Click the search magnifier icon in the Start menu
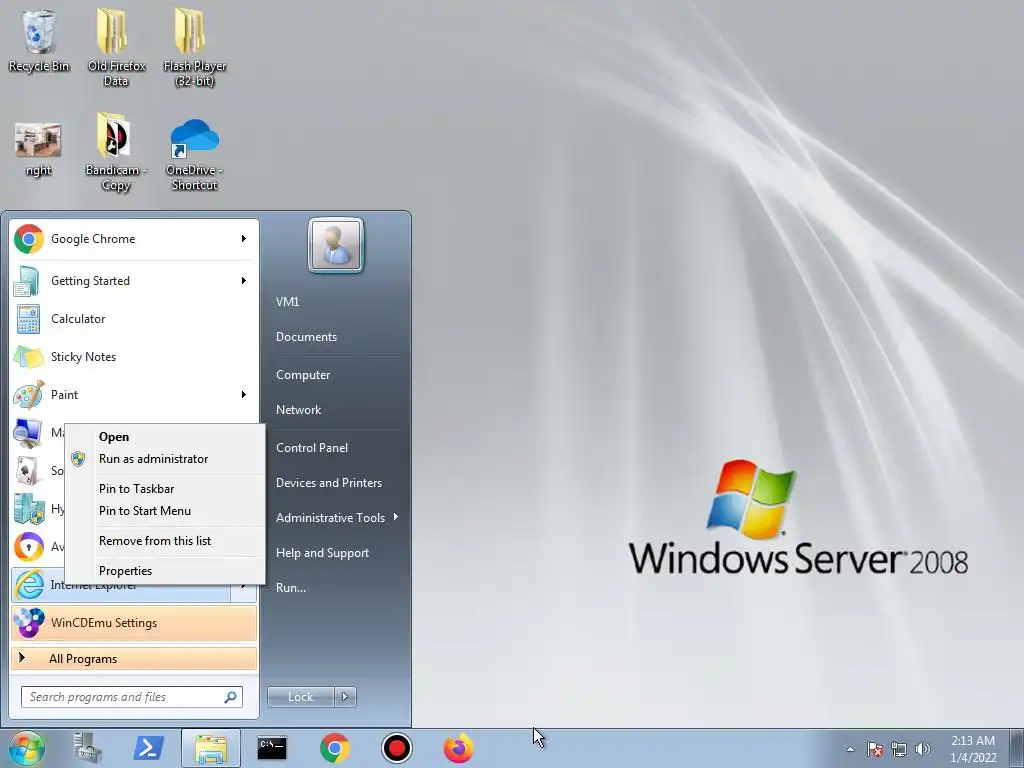 click(231, 697)
